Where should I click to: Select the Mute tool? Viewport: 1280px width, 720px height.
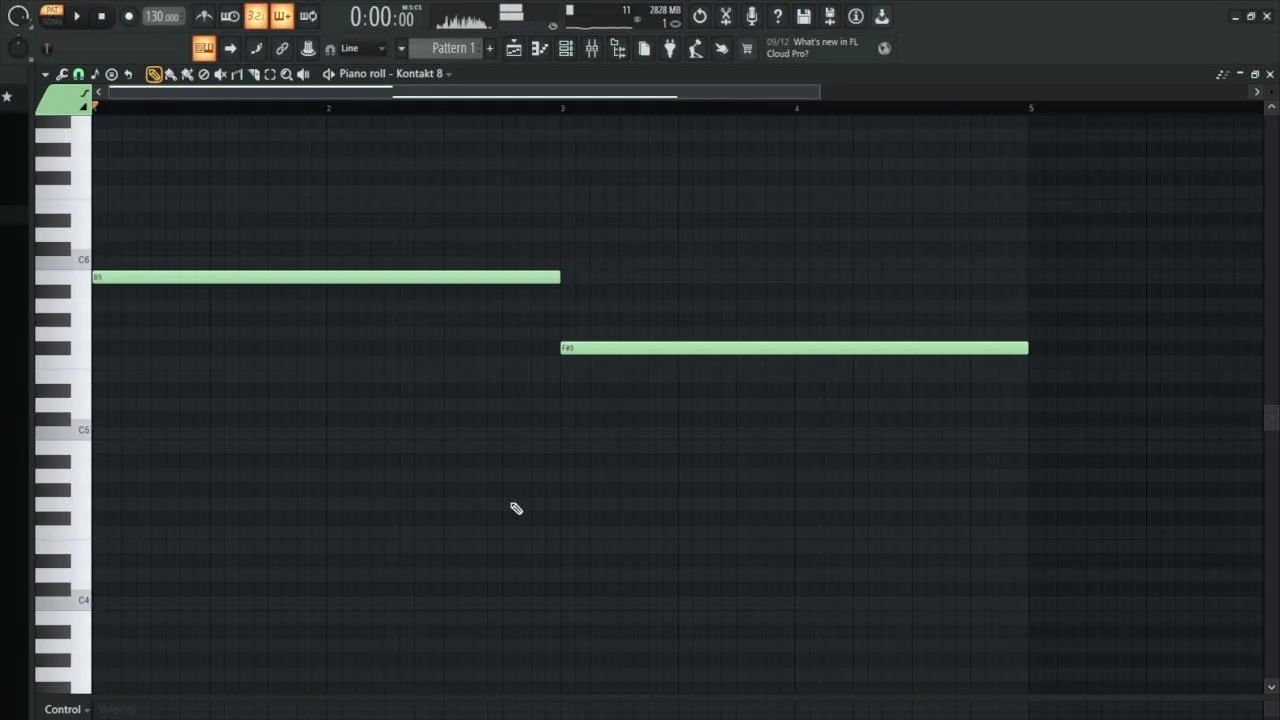click(x=220, y=74)
